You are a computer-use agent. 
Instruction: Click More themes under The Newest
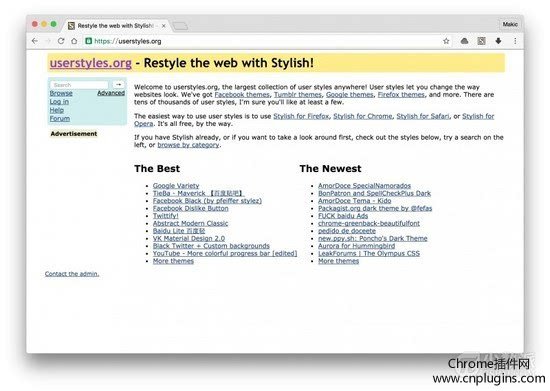[x=338, y=261]
